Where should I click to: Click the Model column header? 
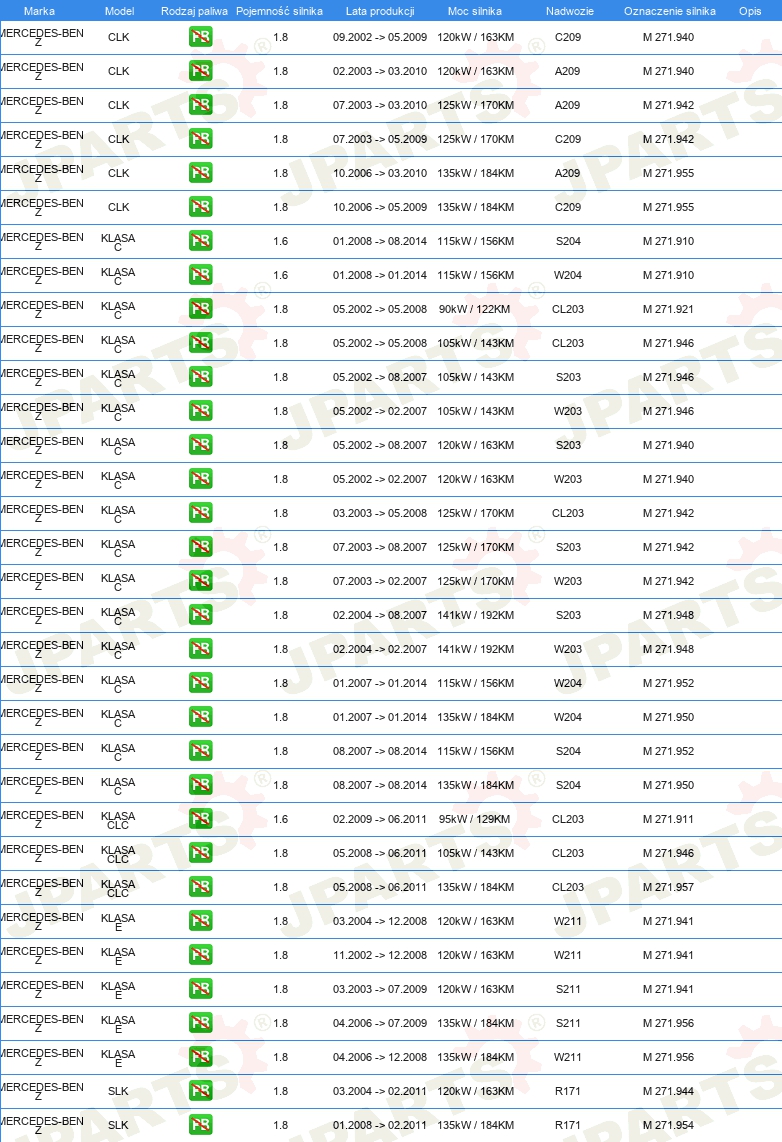click(x=119, y=11)
